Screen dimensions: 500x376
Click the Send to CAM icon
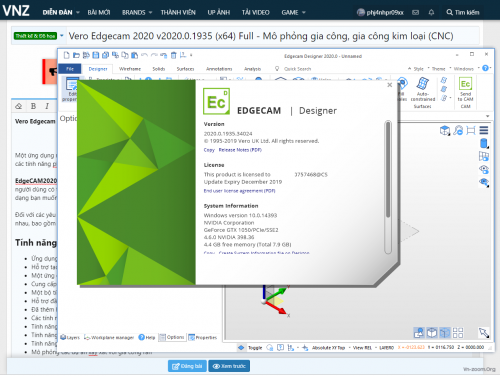[465, 83]
